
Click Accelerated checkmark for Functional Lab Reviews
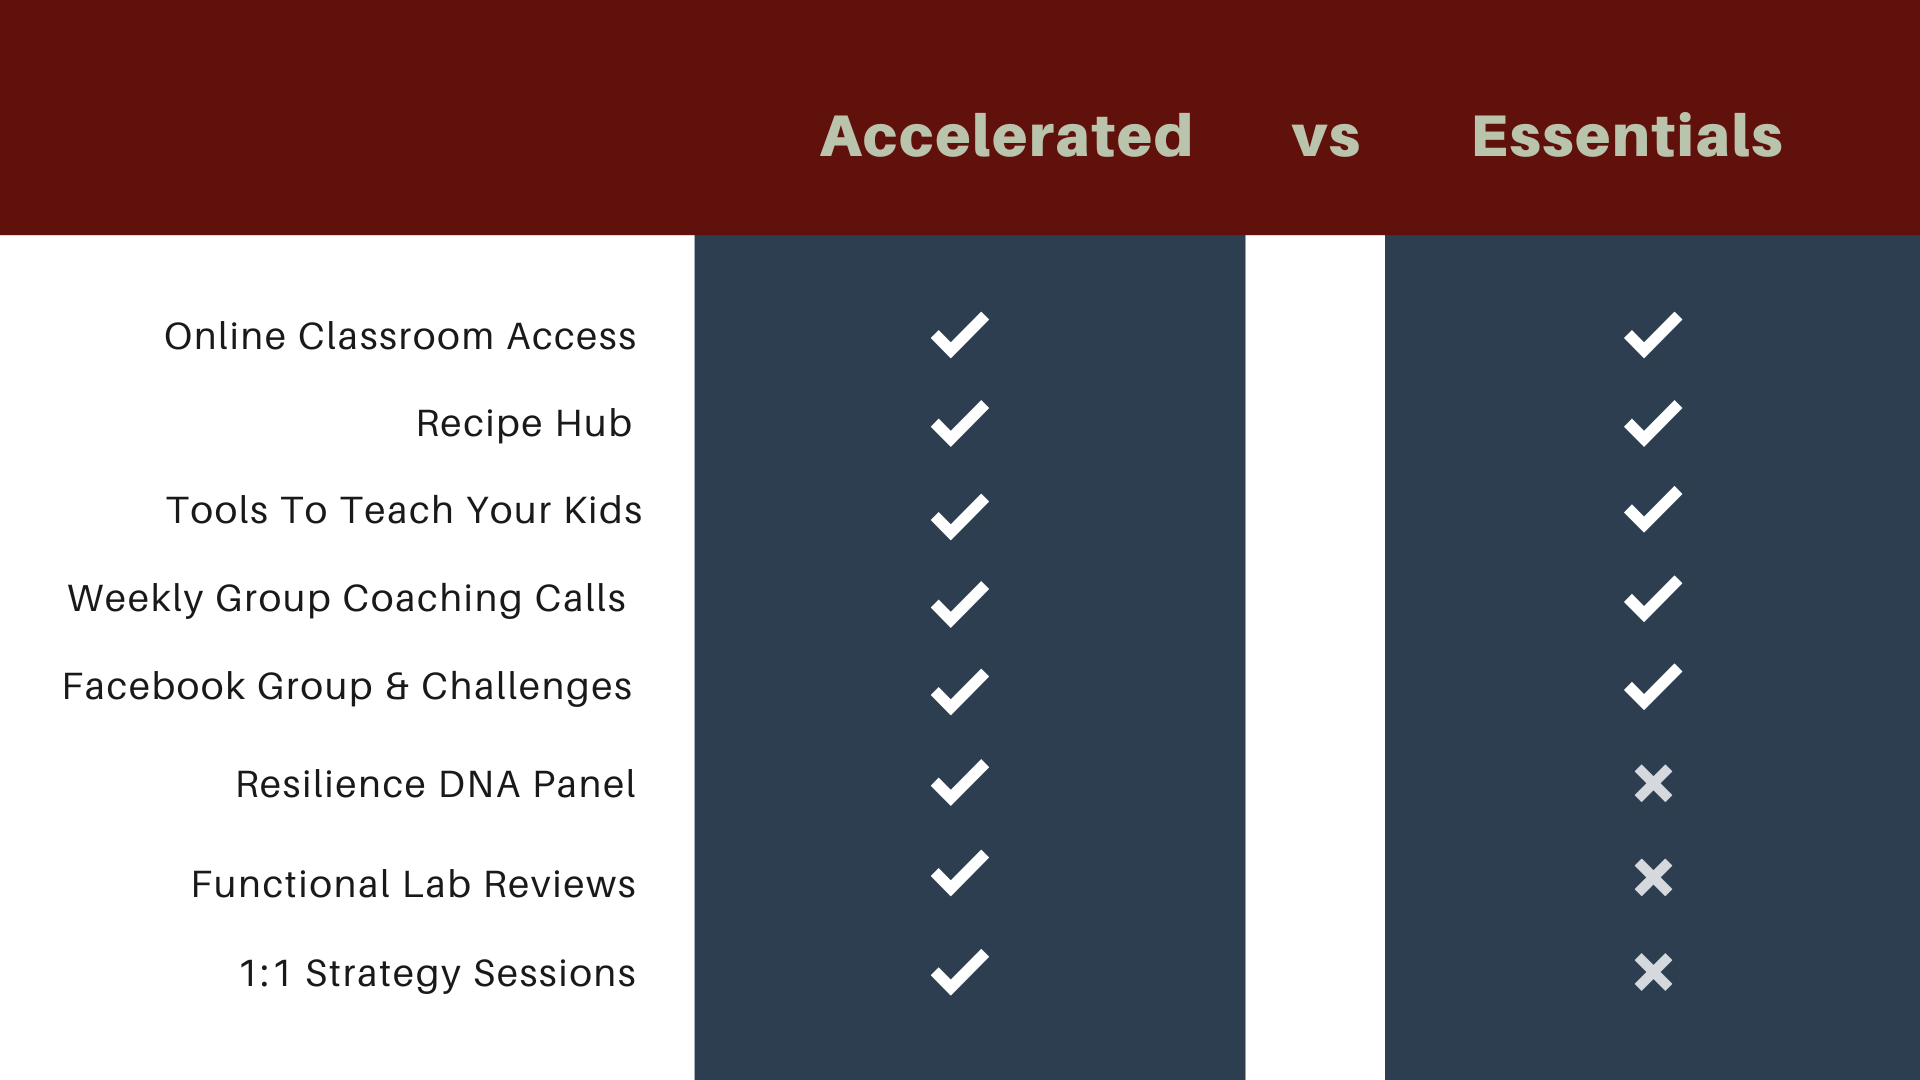[959, 873]
